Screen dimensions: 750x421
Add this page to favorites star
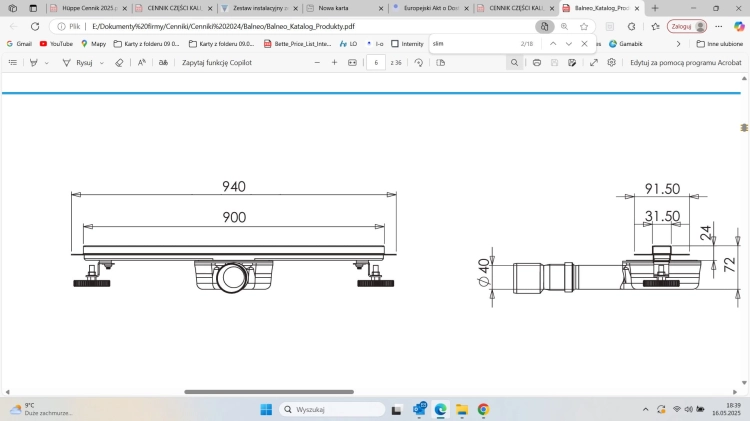click(x=584, y=26)
